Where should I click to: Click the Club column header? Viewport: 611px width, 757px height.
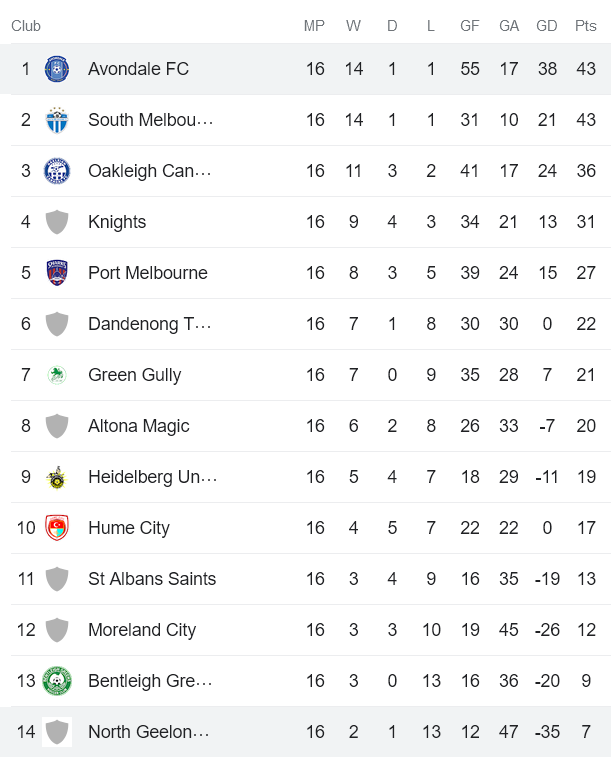26,26
